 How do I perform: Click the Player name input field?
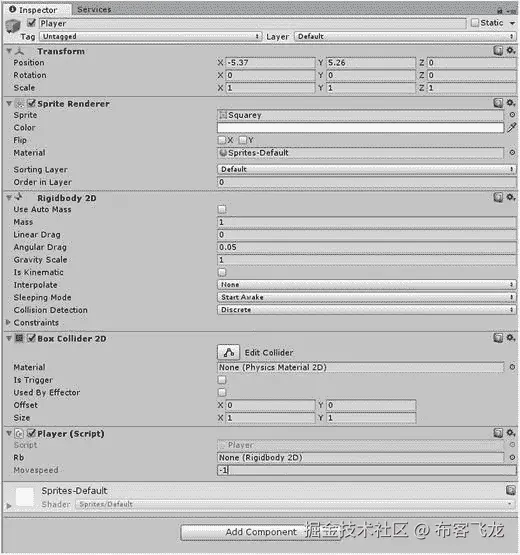pyautogui.click(x=252, y=23)
